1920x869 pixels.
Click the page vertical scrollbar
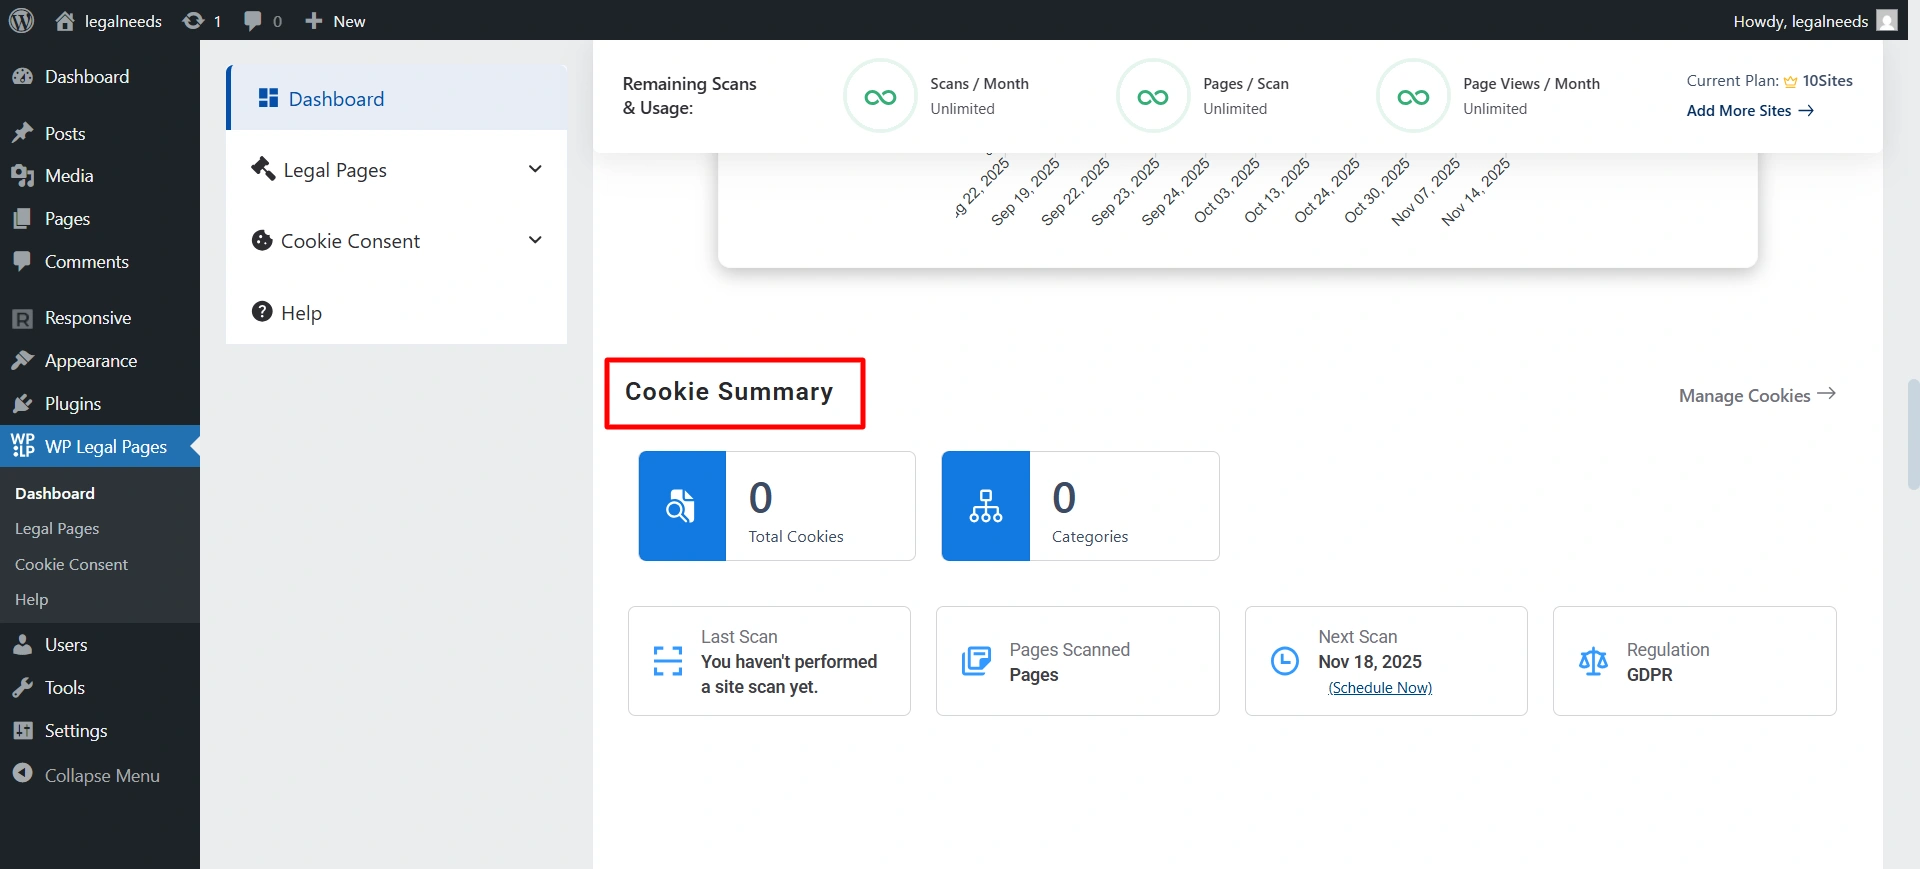1912,434
